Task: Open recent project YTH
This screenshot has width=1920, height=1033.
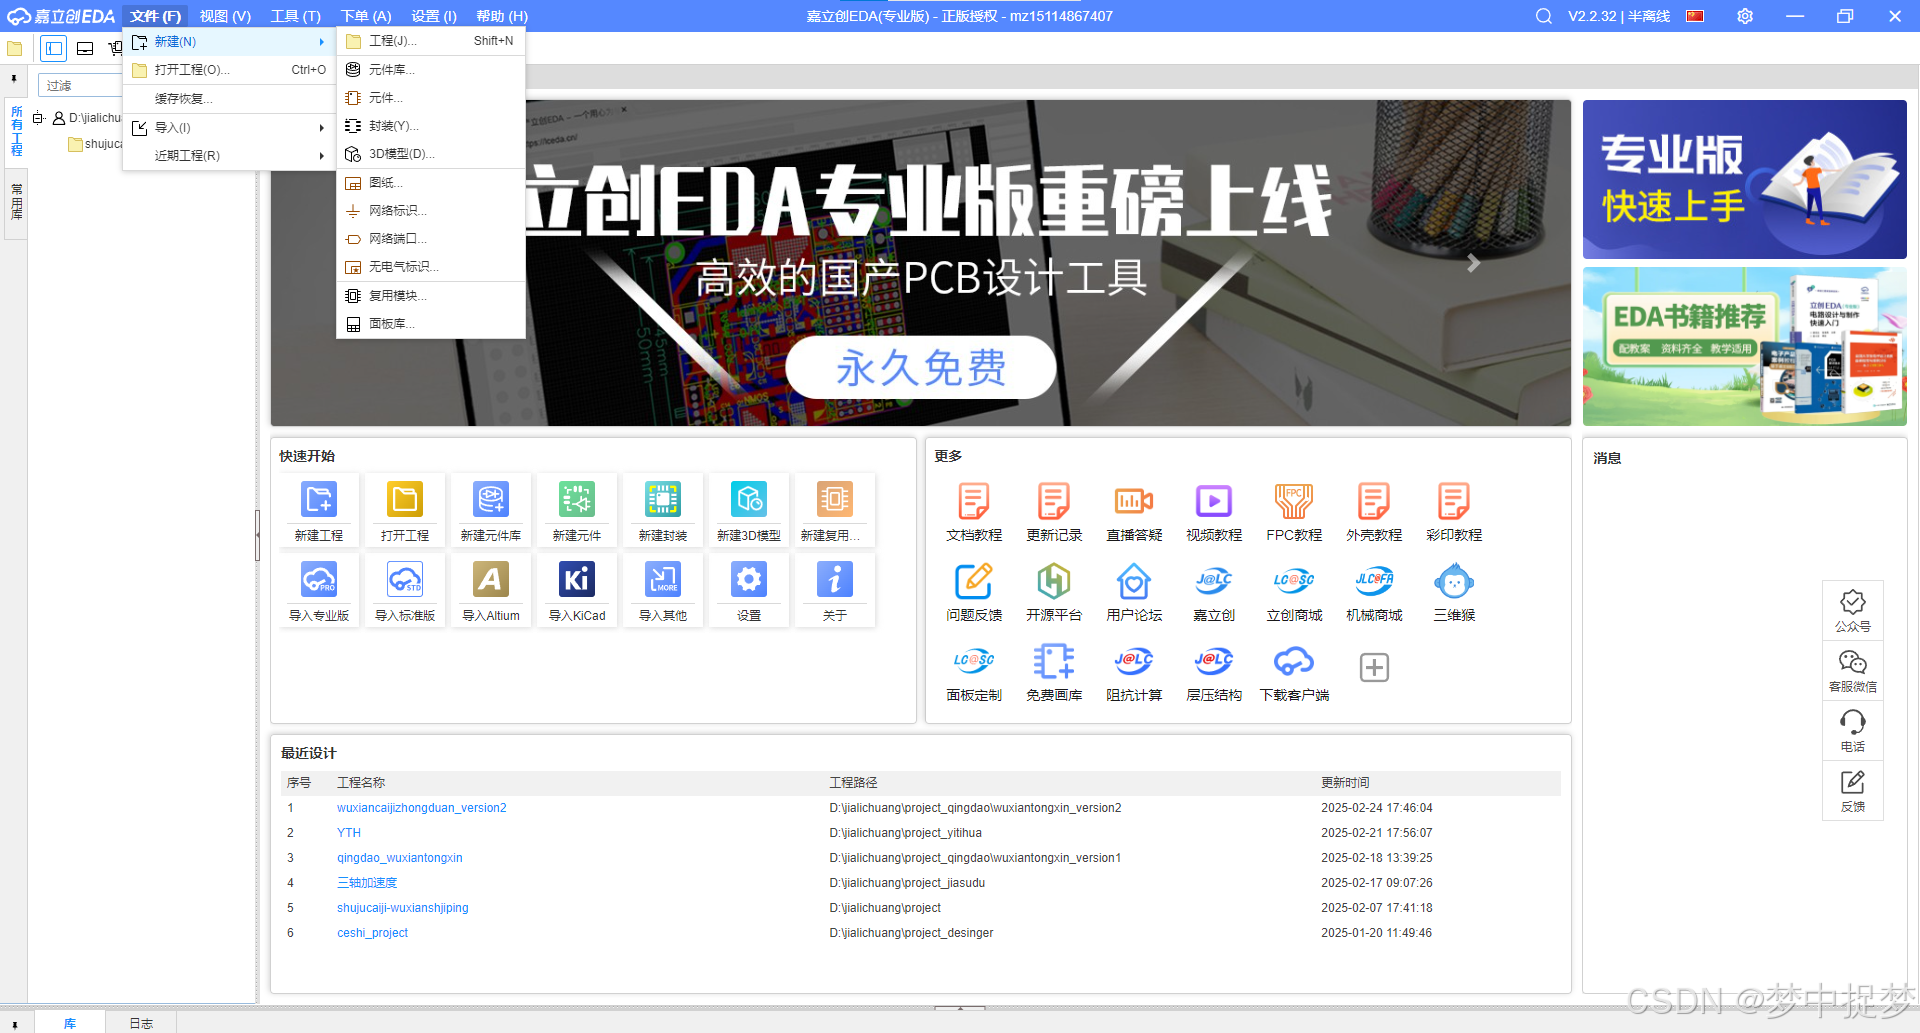Action: (349, 833)
